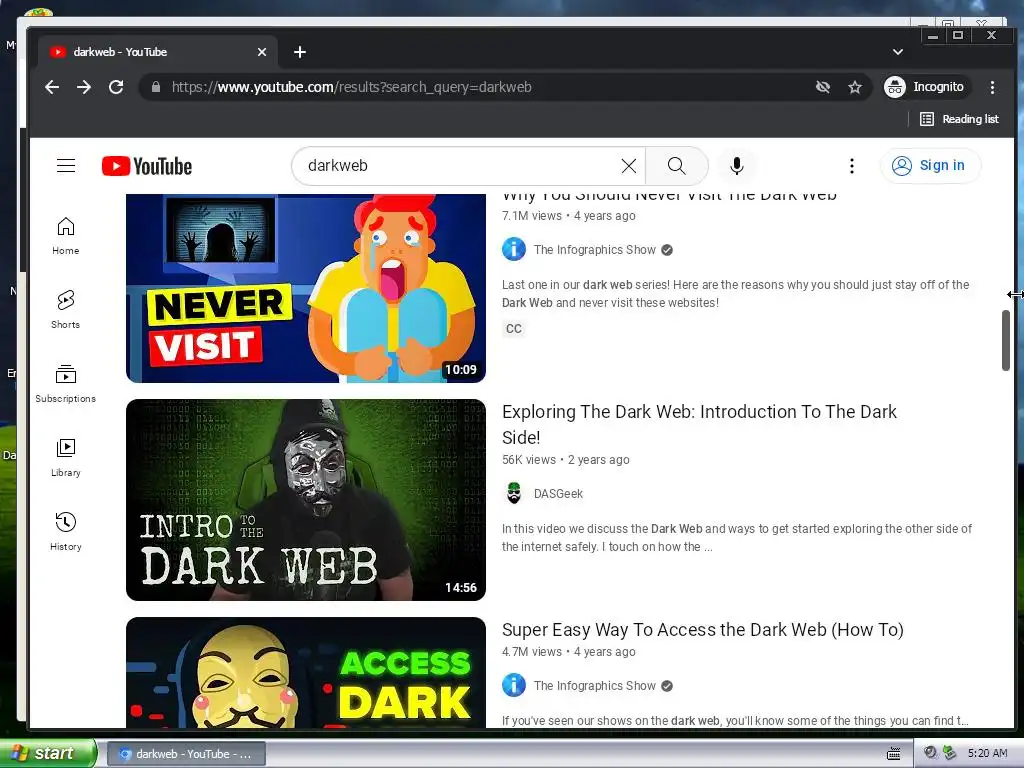Click "7.1M views • 4 years ago" text

(568, 216)
